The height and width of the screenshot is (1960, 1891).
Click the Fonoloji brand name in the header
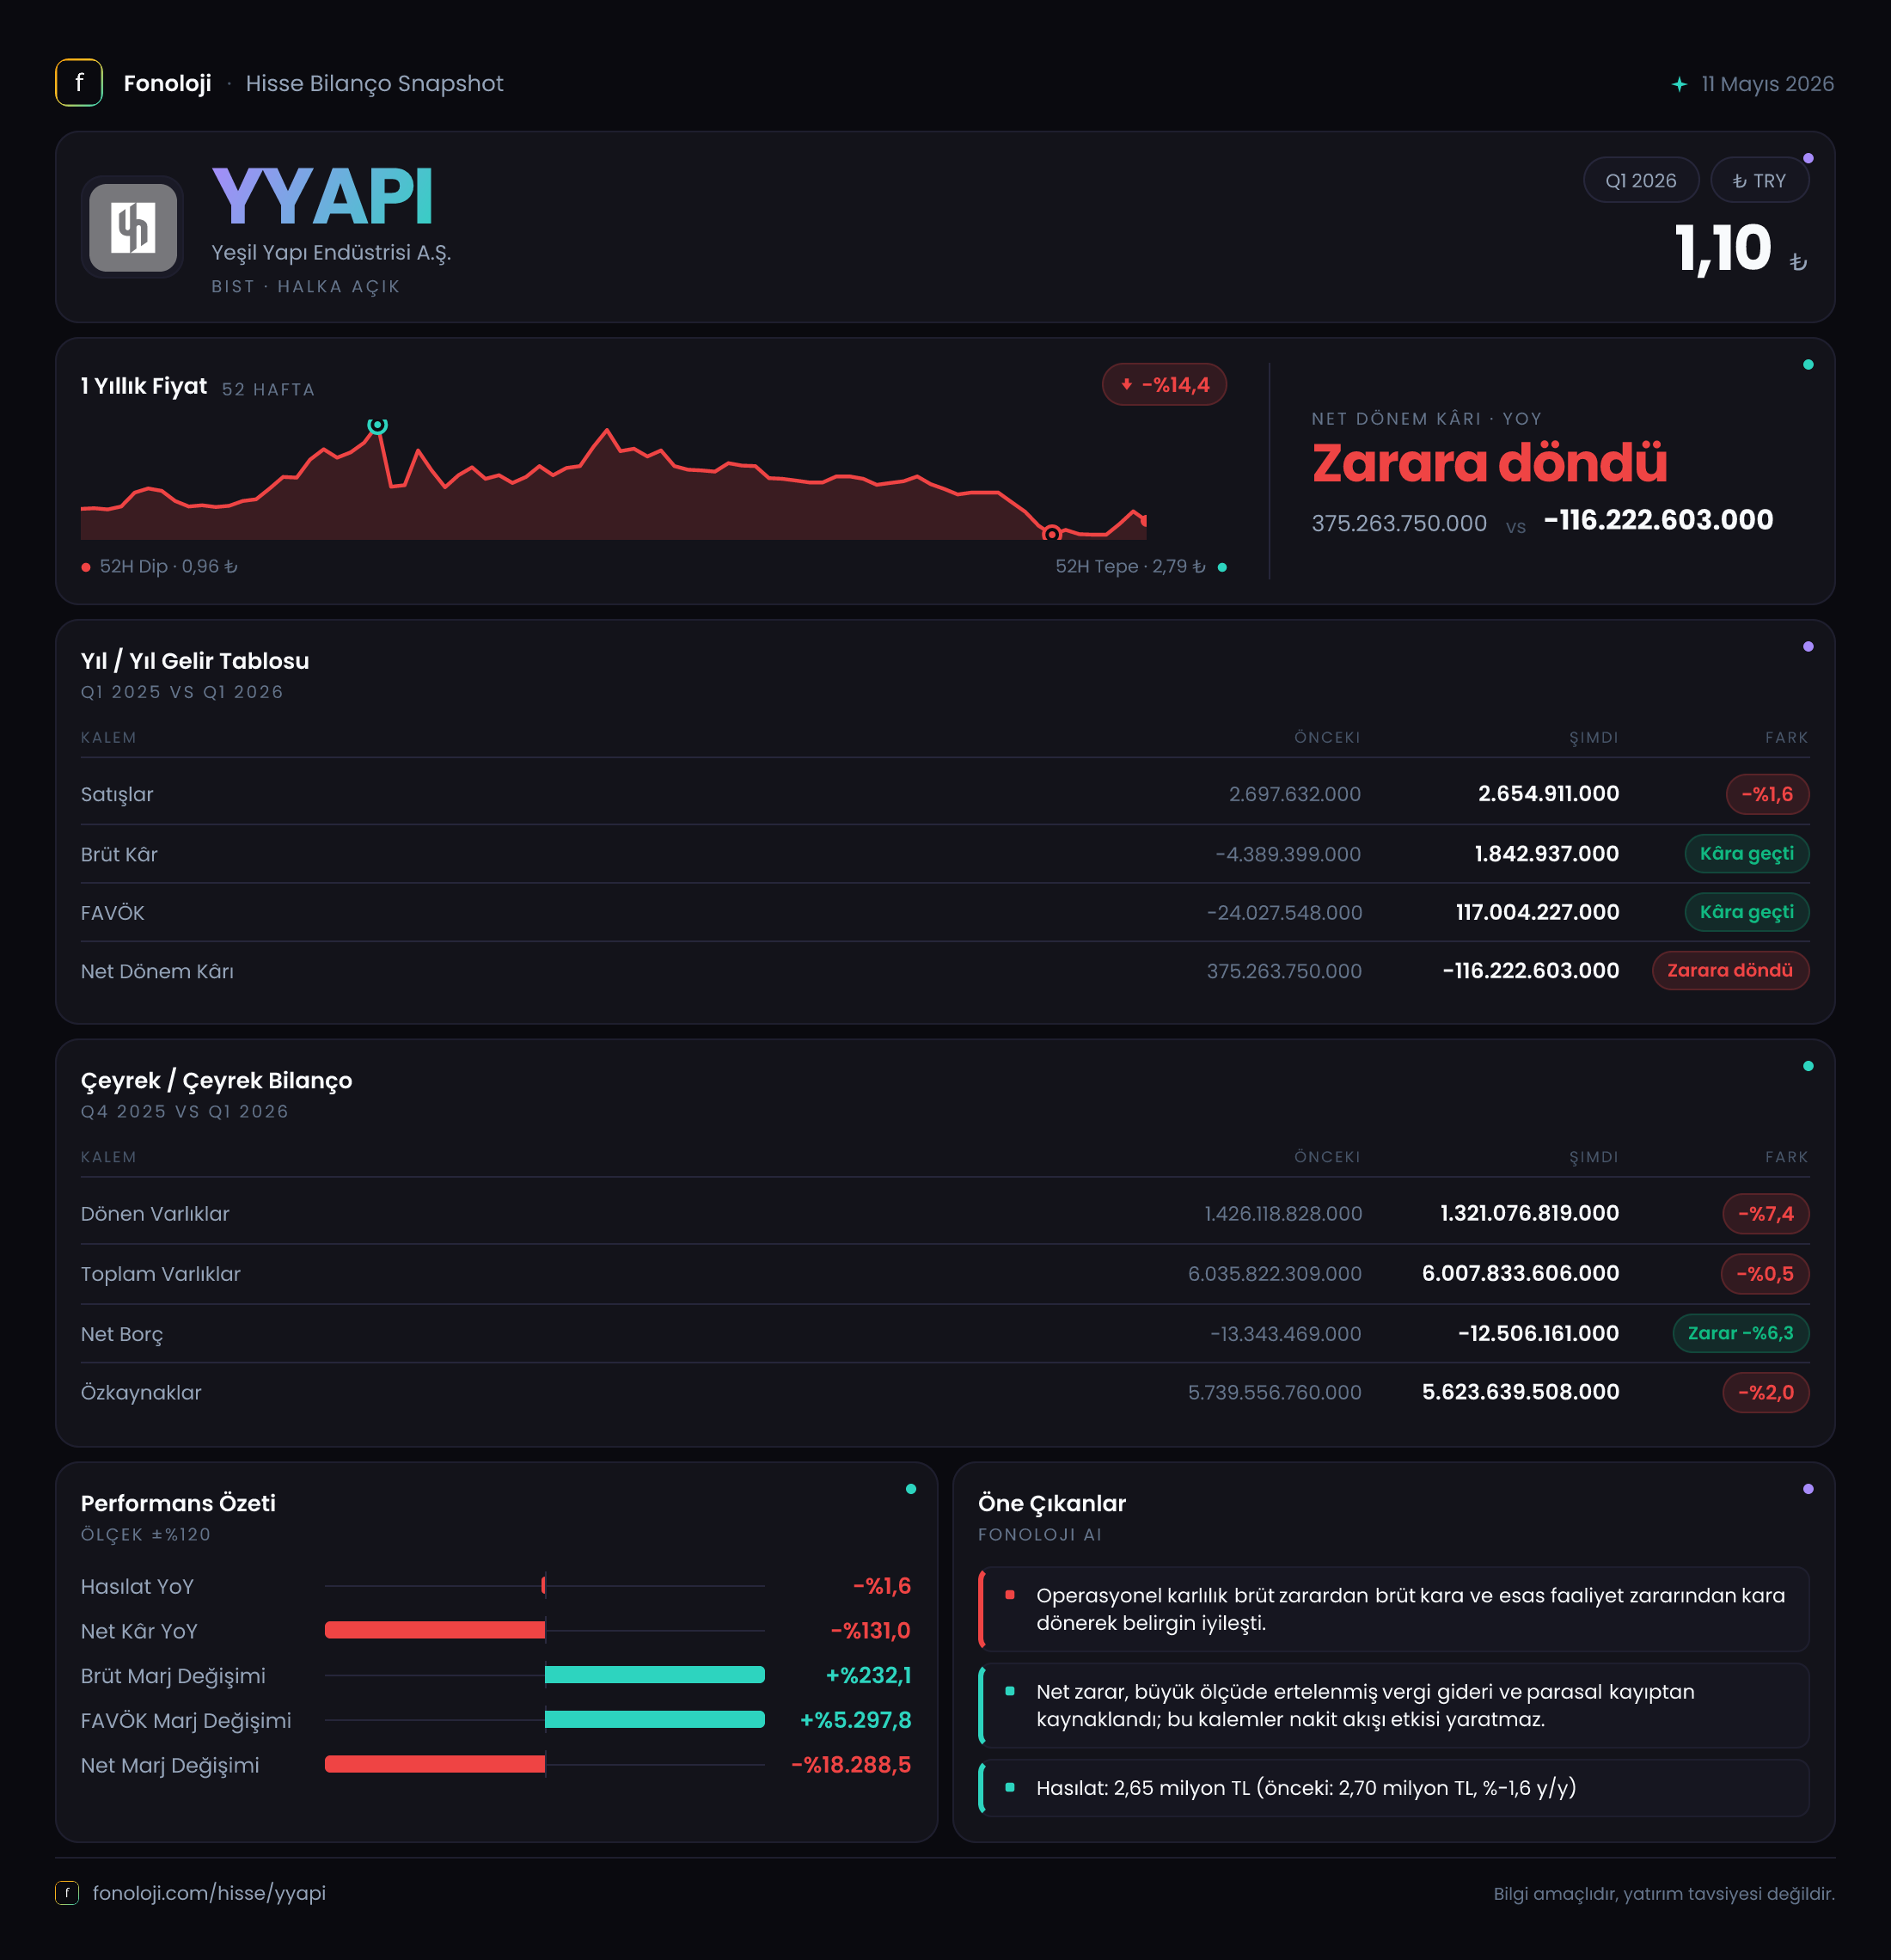167,83
